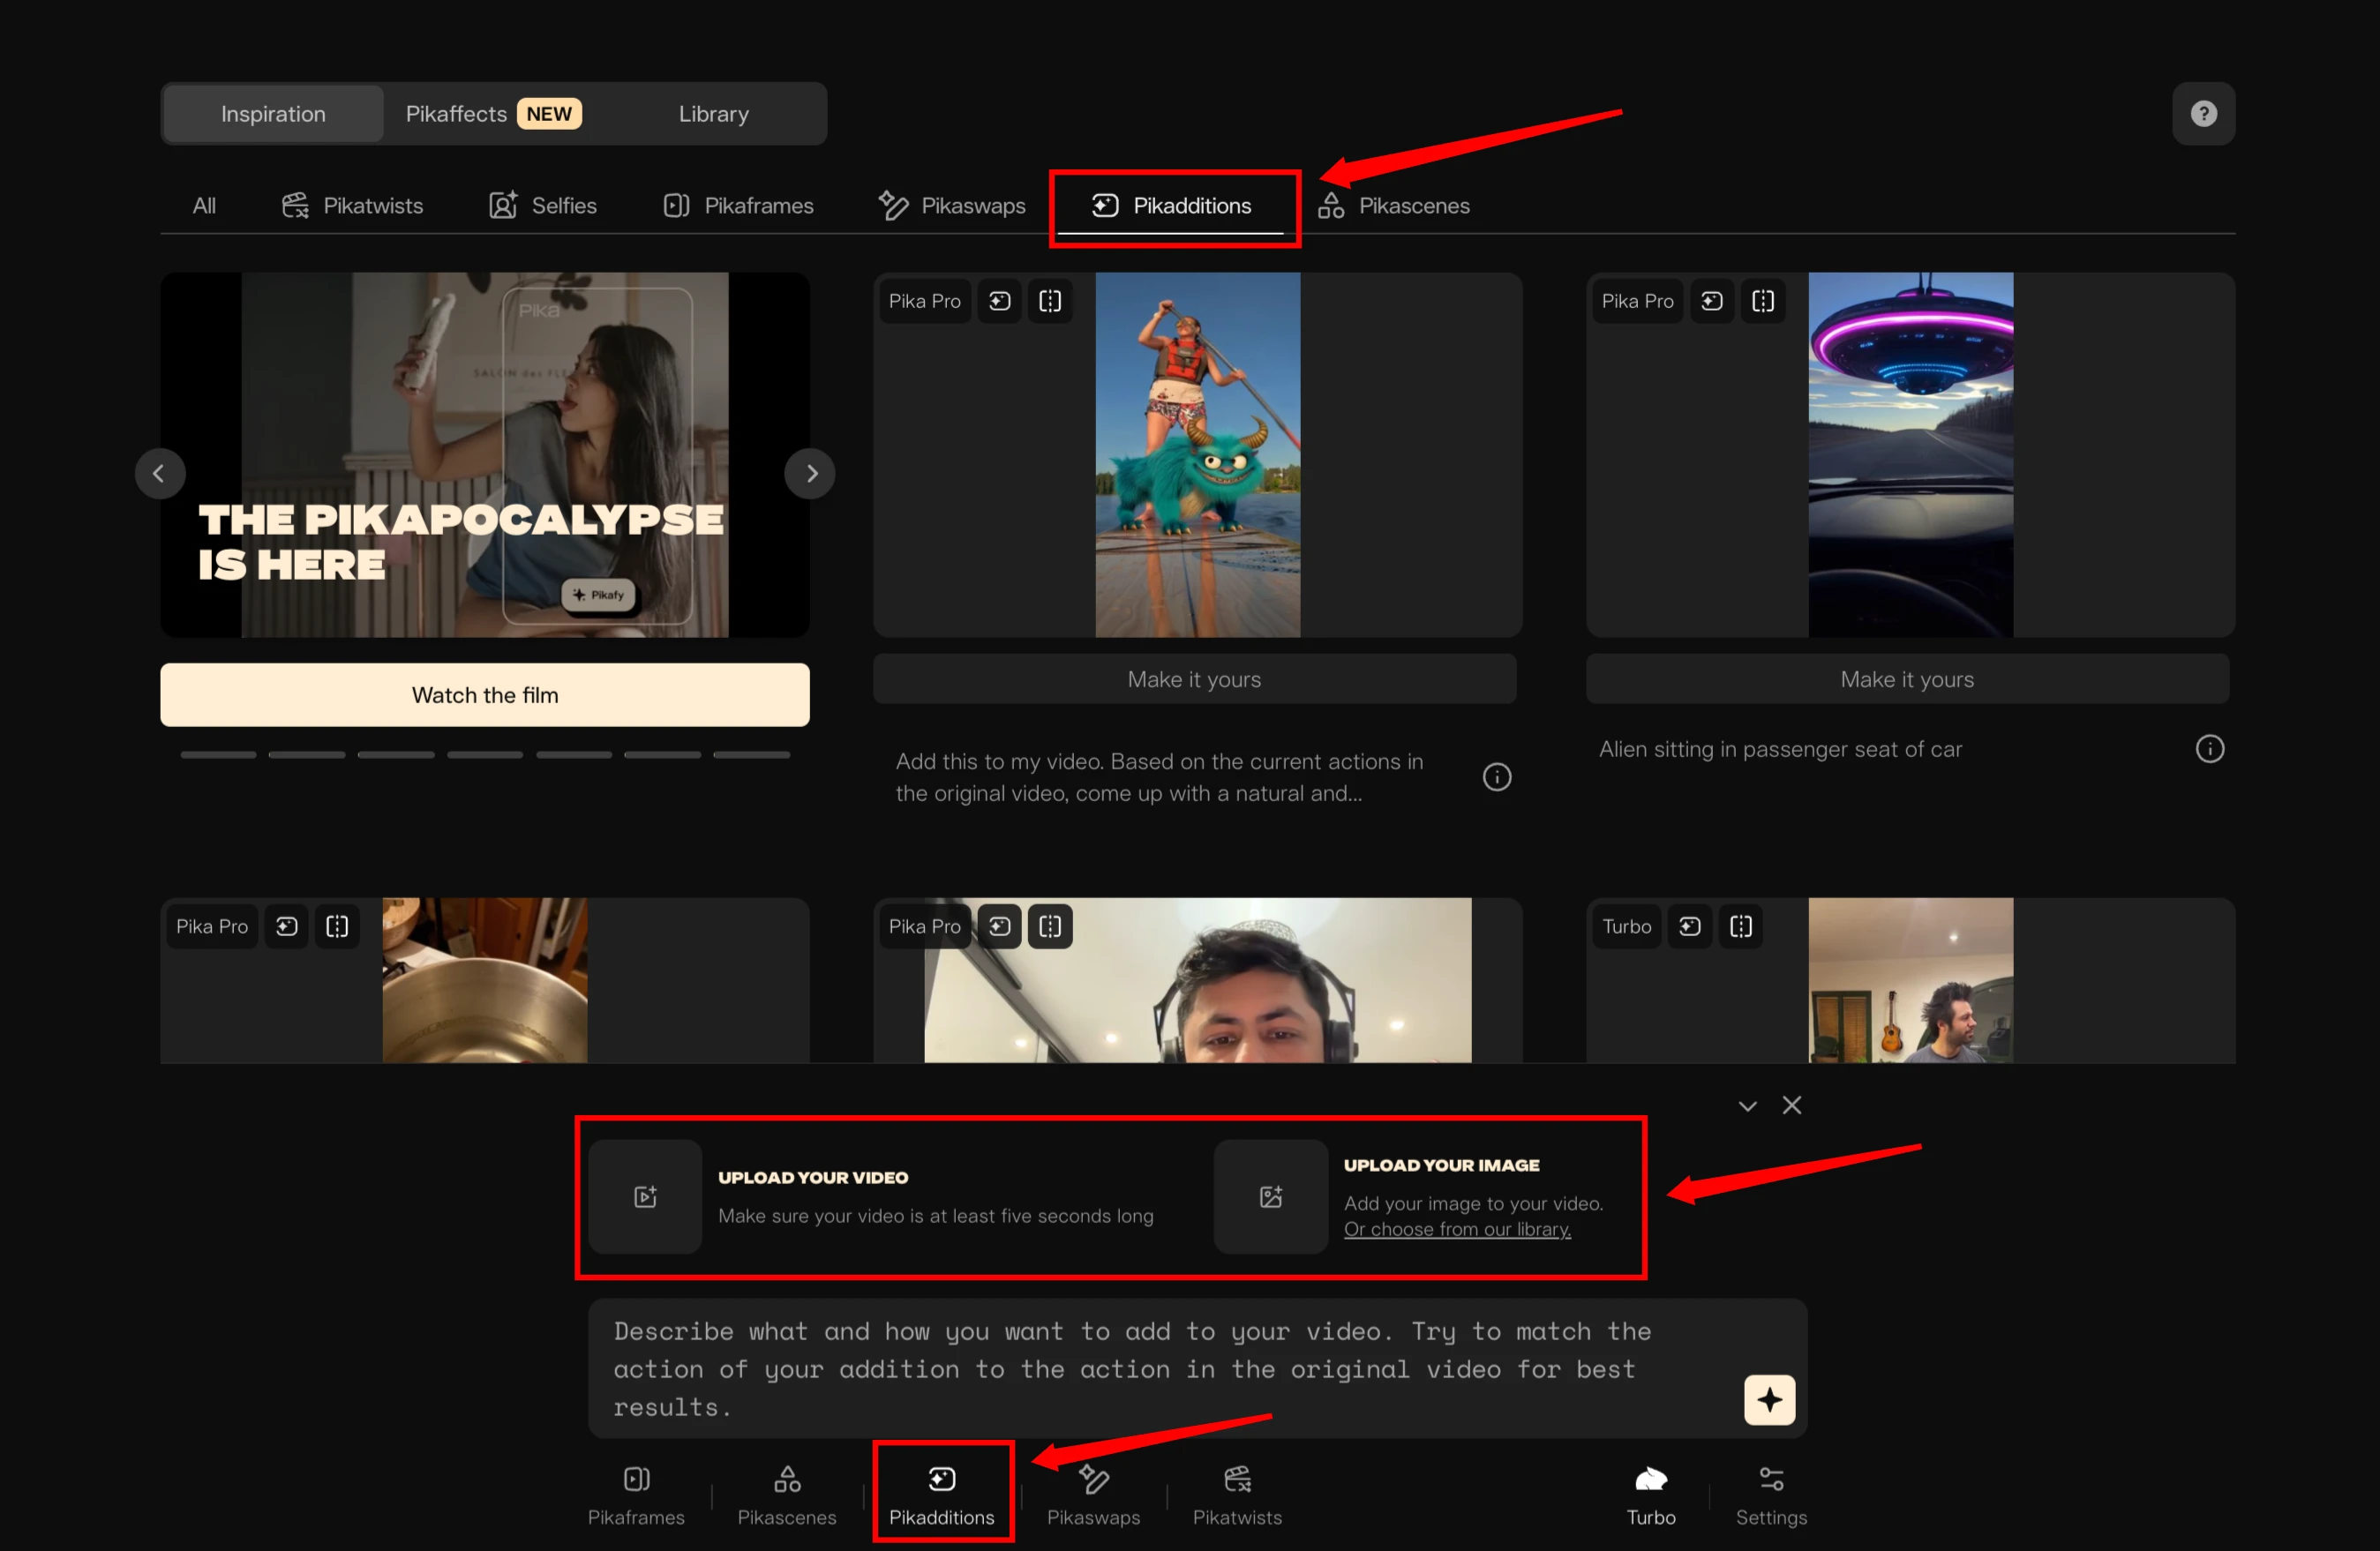Viewport: 2380px width, 1551px height.
Task: Select the Pikaframes category filter
Action: [738, 205]
